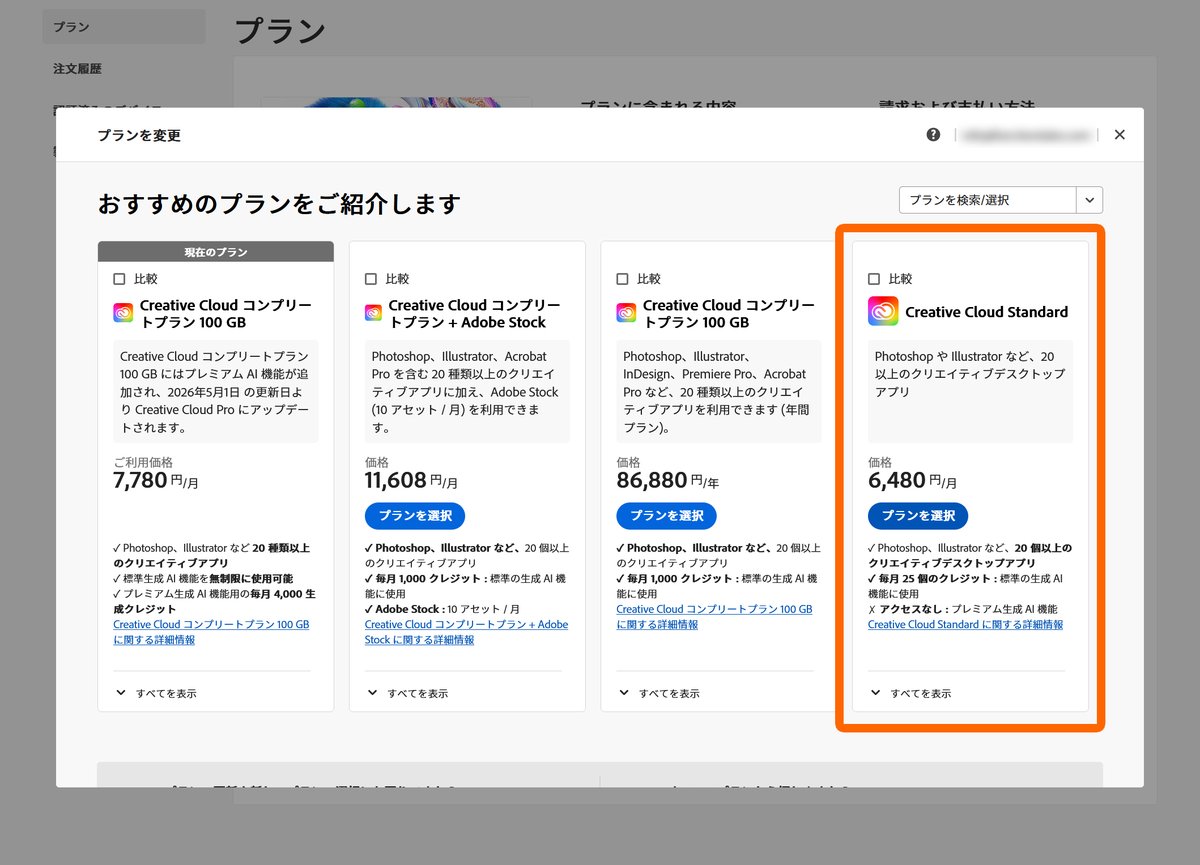Screen dimensions: 1200x865
Task: Click Creative Cloud logo on current plan card
Action: click(x=123, y=313)
